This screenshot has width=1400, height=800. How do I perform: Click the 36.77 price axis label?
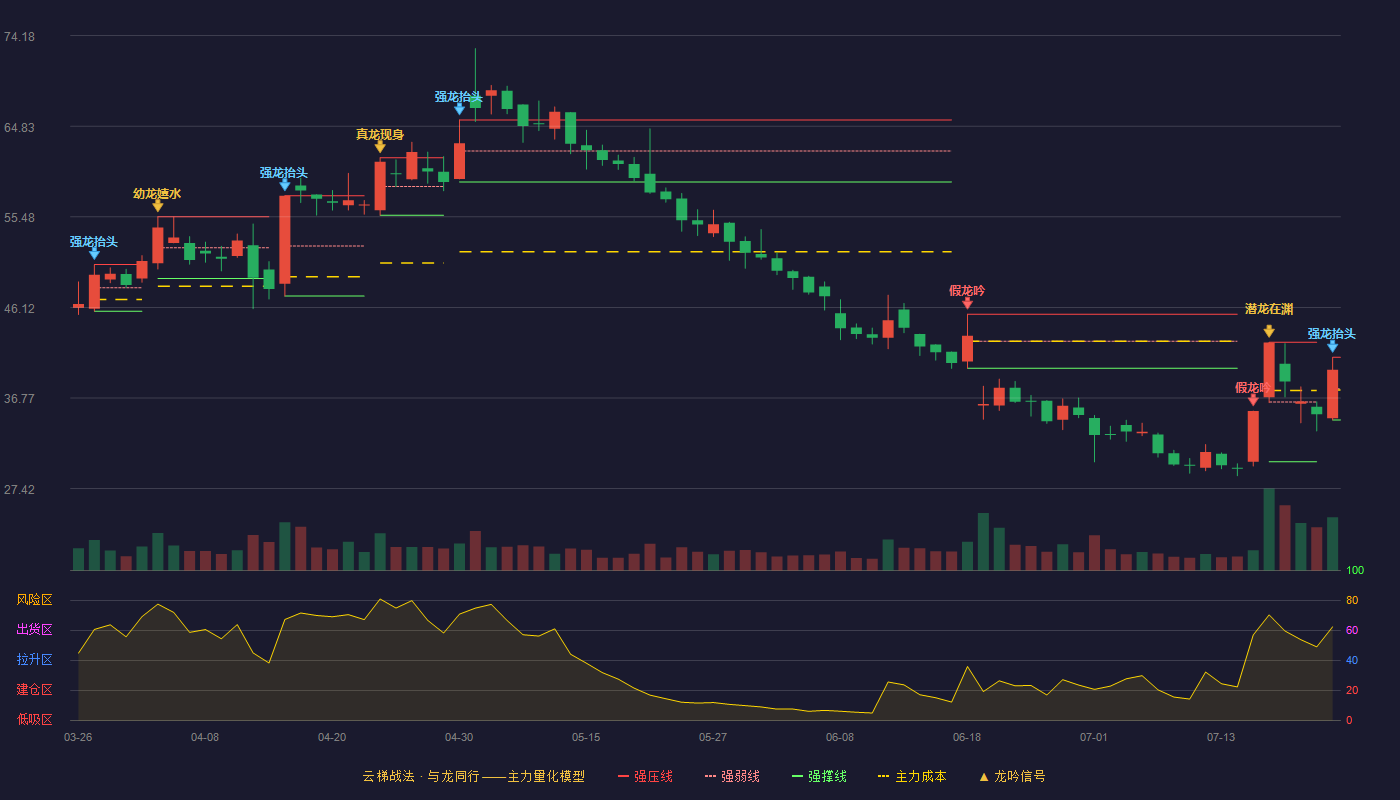19,398
